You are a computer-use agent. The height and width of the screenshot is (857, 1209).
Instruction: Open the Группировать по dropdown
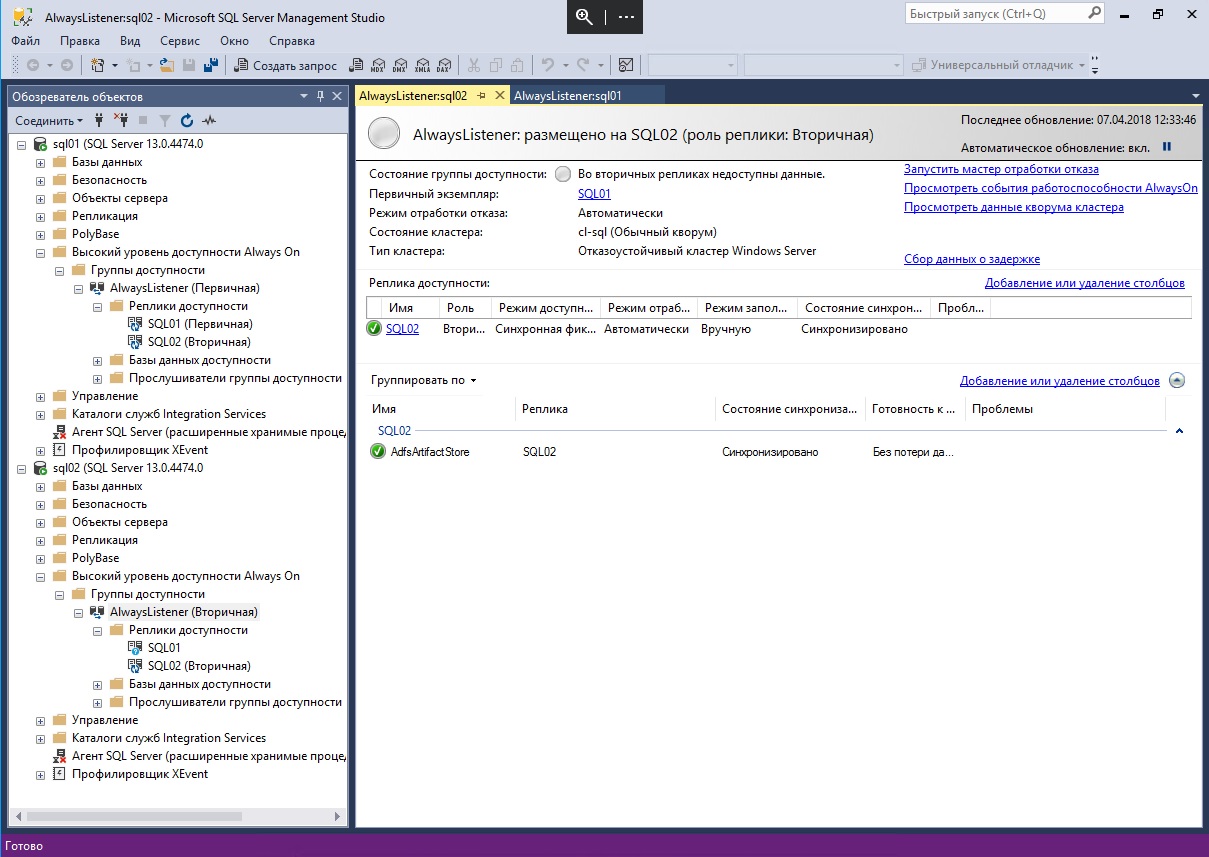click(x=424, y=380)
